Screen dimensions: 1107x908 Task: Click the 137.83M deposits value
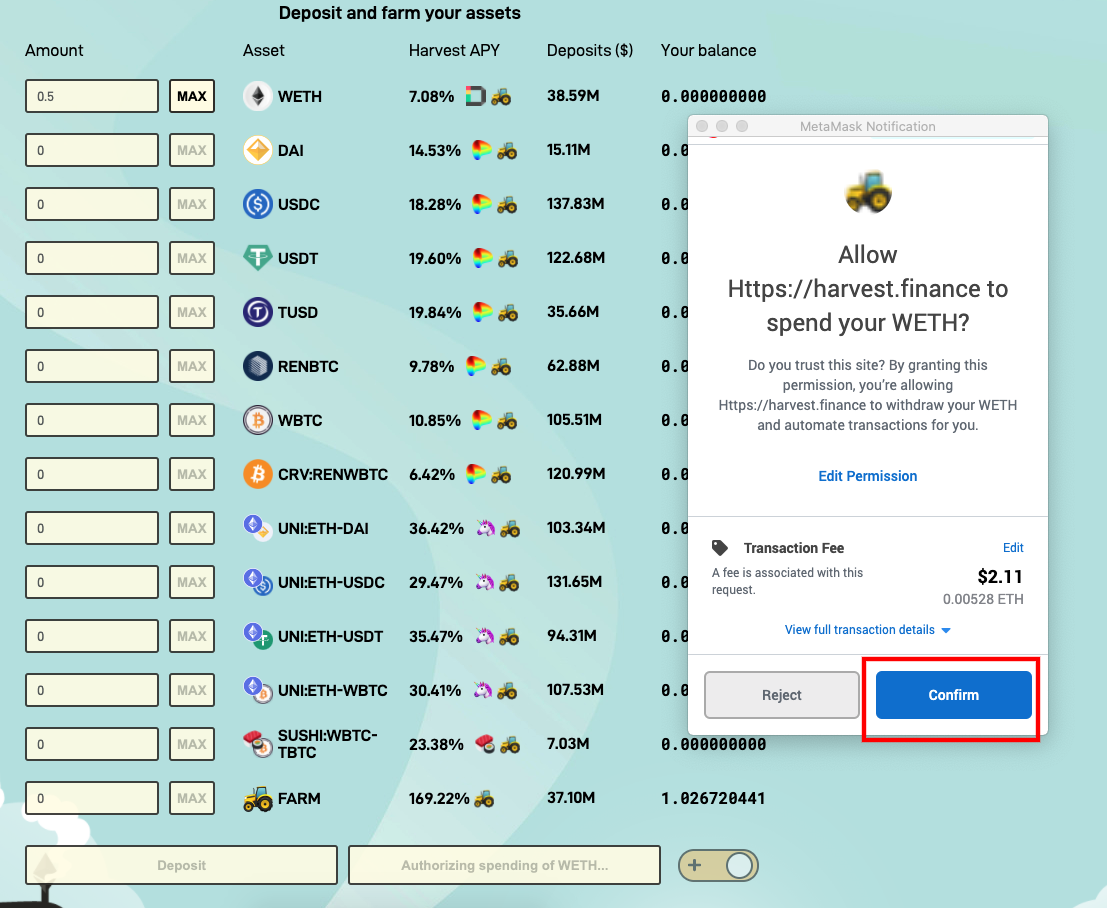coord(575,204)
